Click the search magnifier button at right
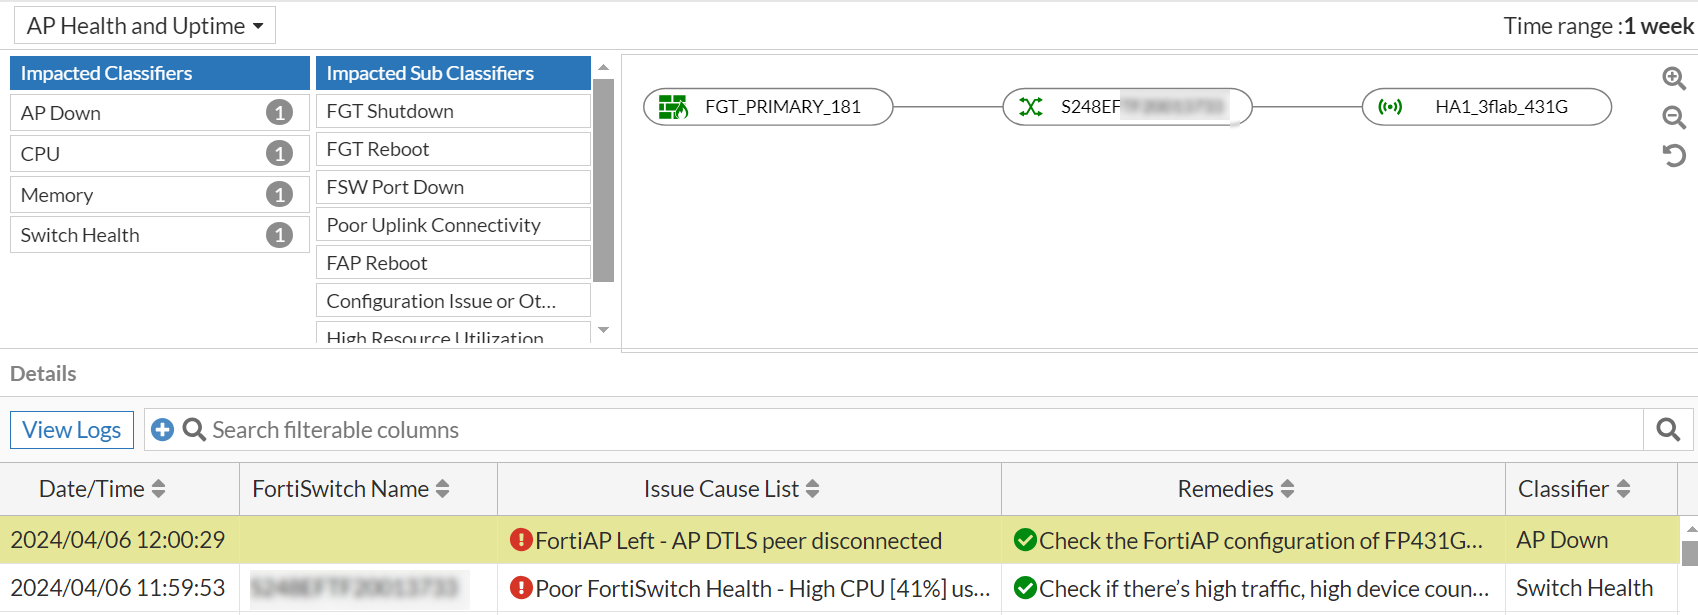 [1668, 430]
